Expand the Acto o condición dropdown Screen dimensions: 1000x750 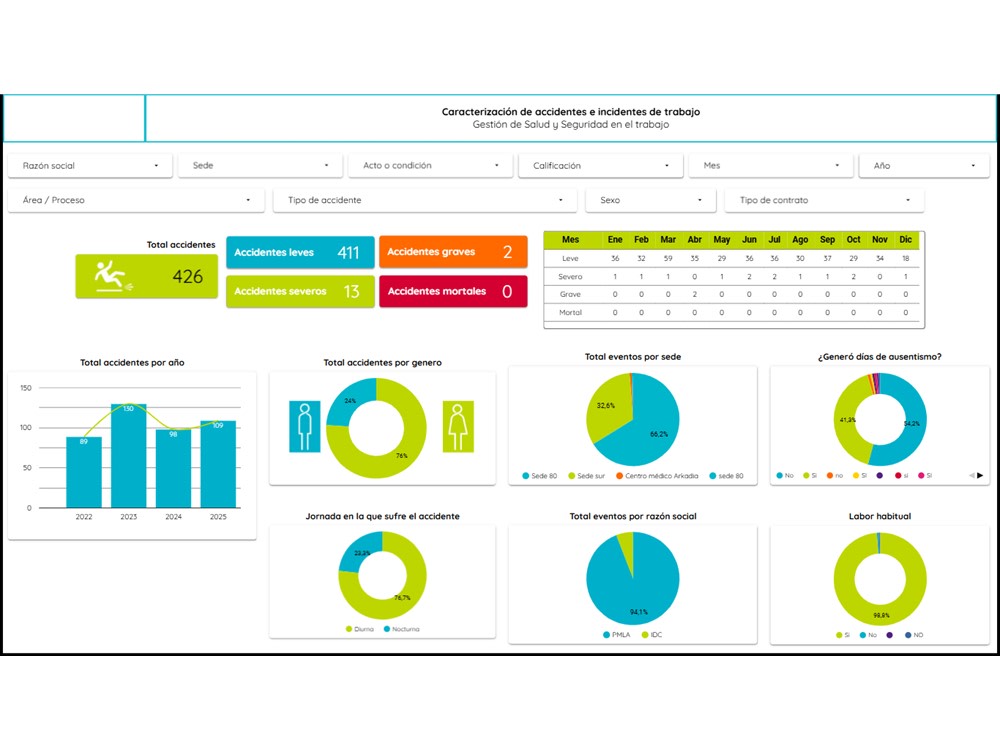coord(430,166)
